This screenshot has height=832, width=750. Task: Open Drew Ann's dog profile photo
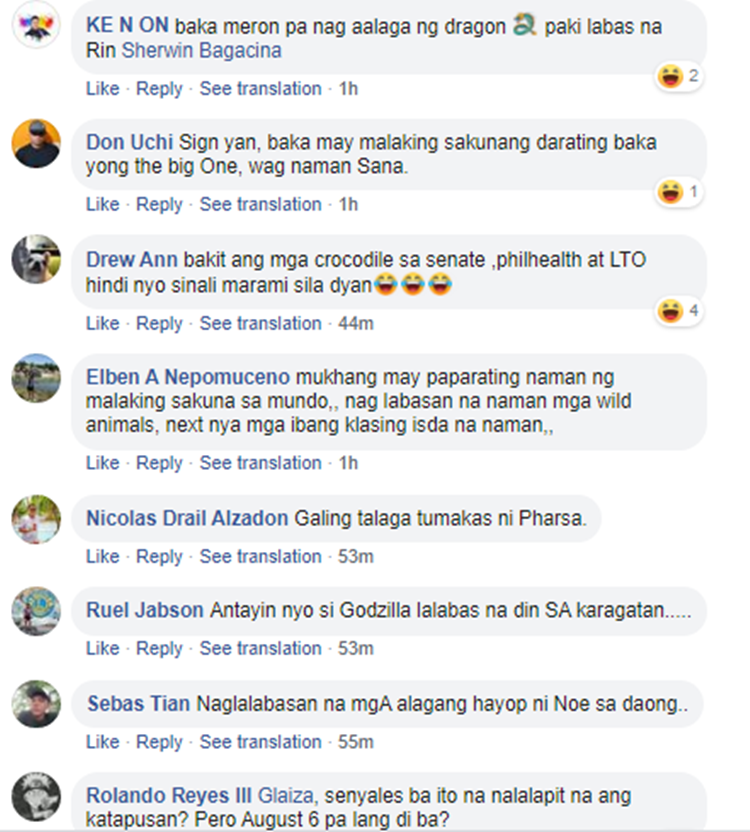(36, 259)
